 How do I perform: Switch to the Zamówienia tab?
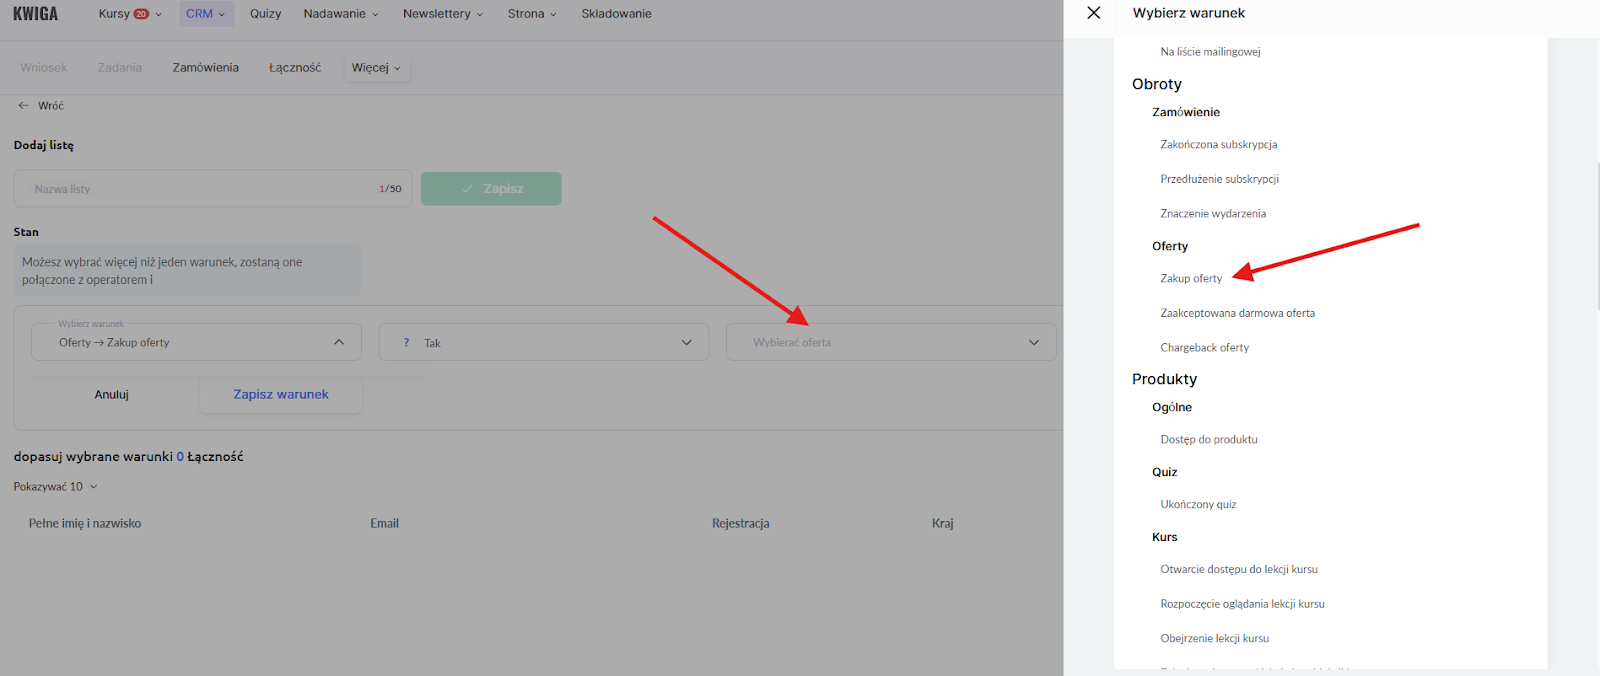point(205,68)
